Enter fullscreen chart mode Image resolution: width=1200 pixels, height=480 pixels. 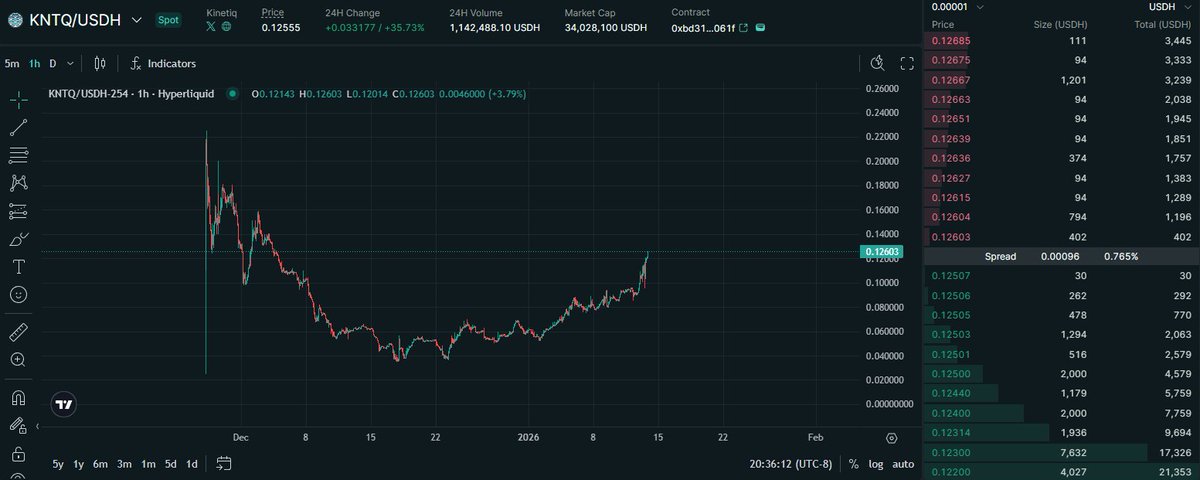point(907,64)
